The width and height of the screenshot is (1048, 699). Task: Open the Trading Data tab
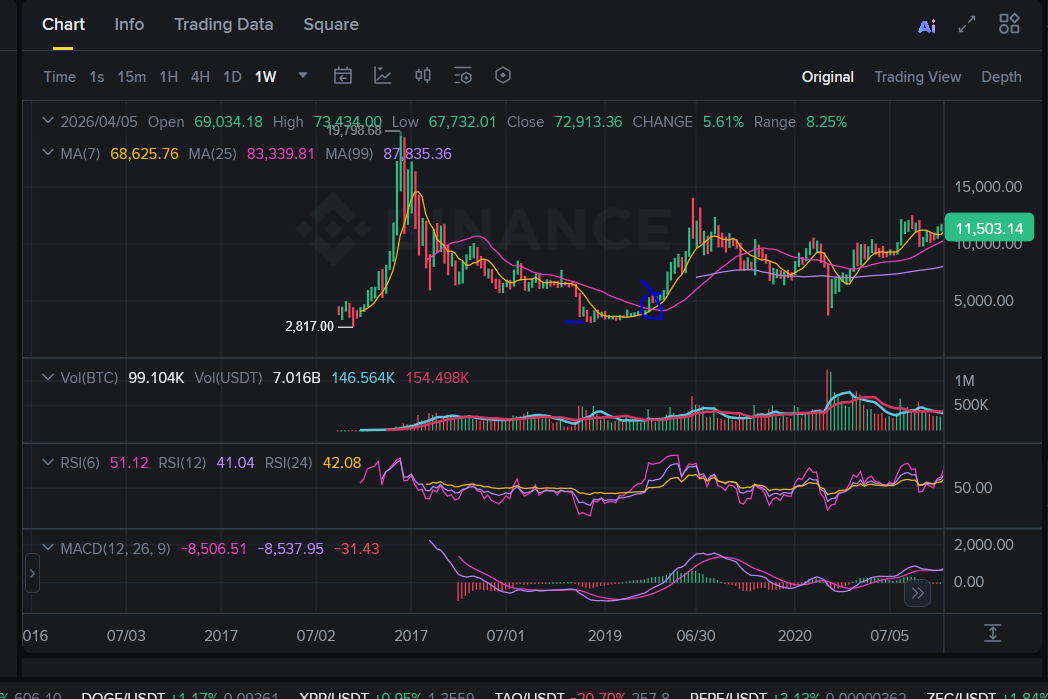coord(224,25)
